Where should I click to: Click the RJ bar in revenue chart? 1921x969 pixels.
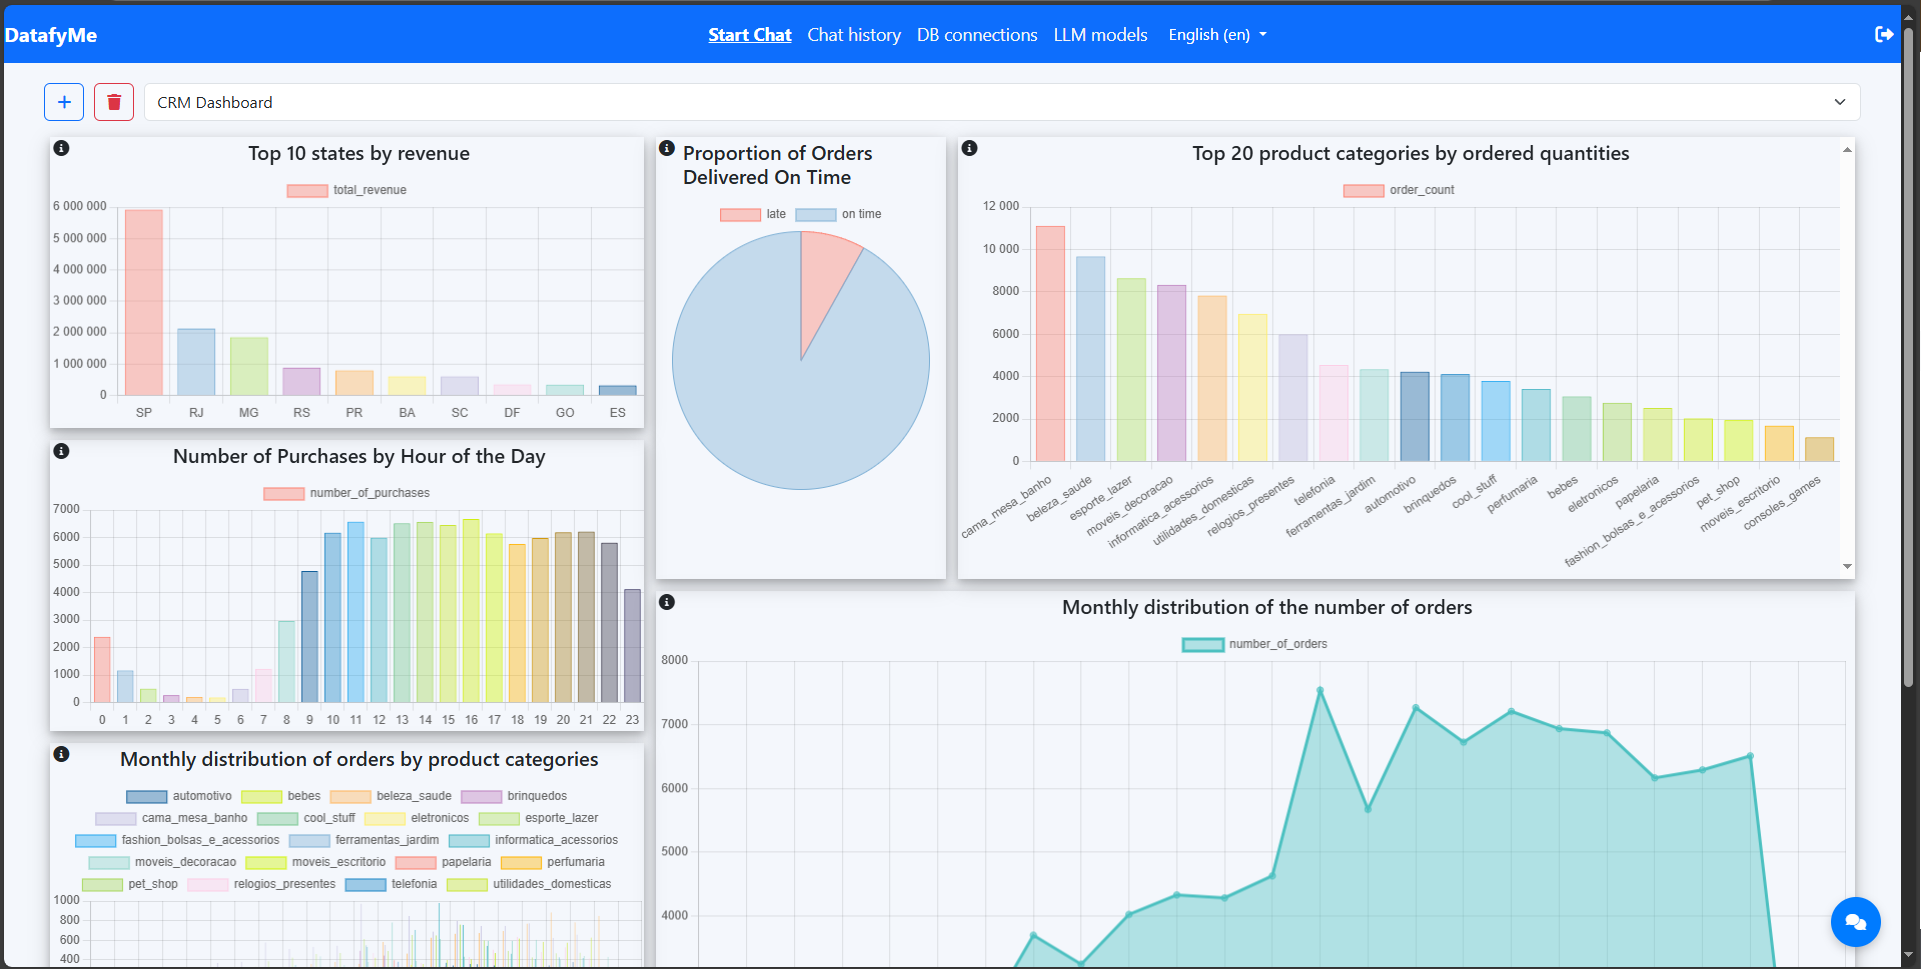(196, 362)
